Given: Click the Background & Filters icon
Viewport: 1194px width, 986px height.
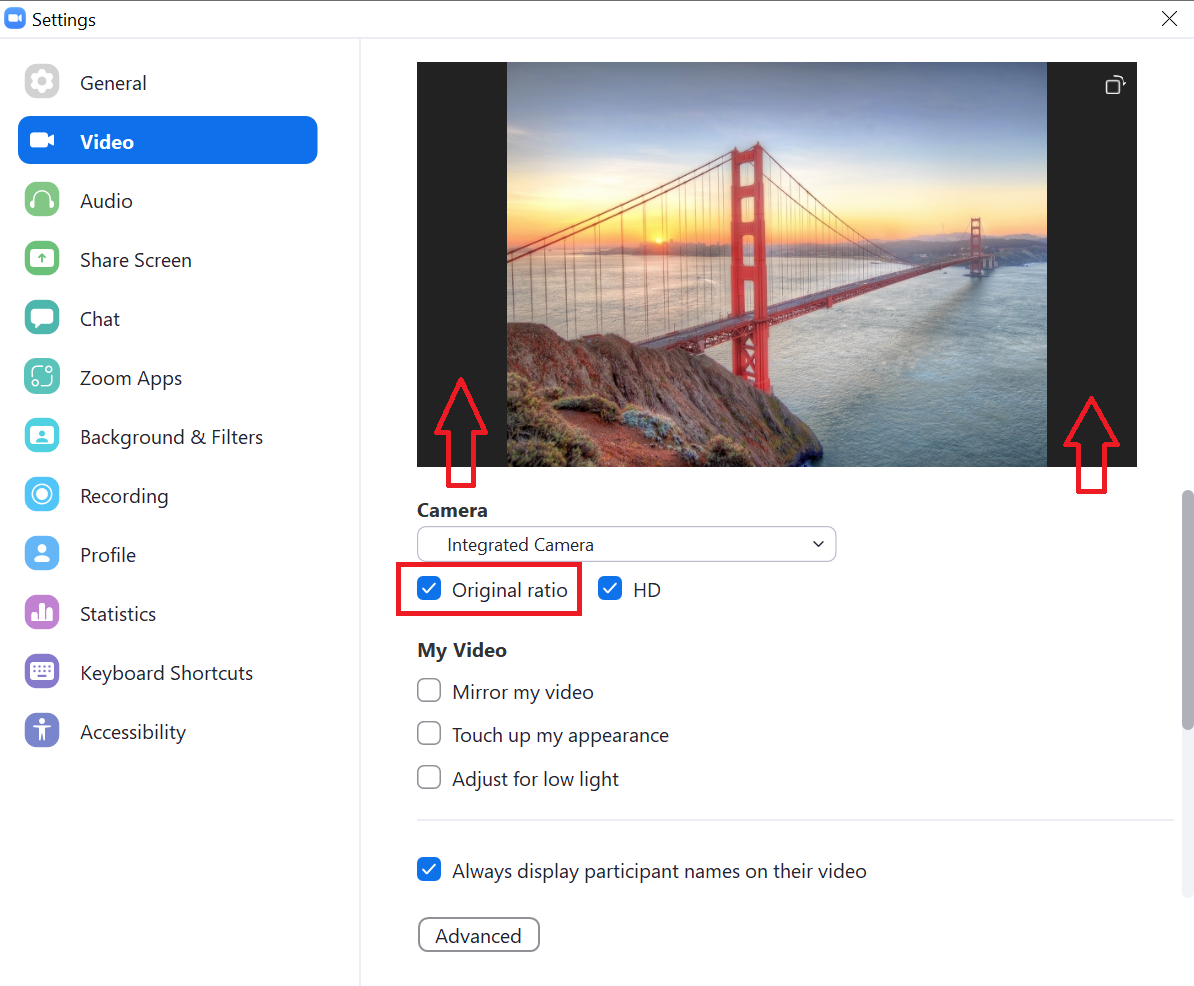Looking at the screenshot, I should (x=42, y=435).
